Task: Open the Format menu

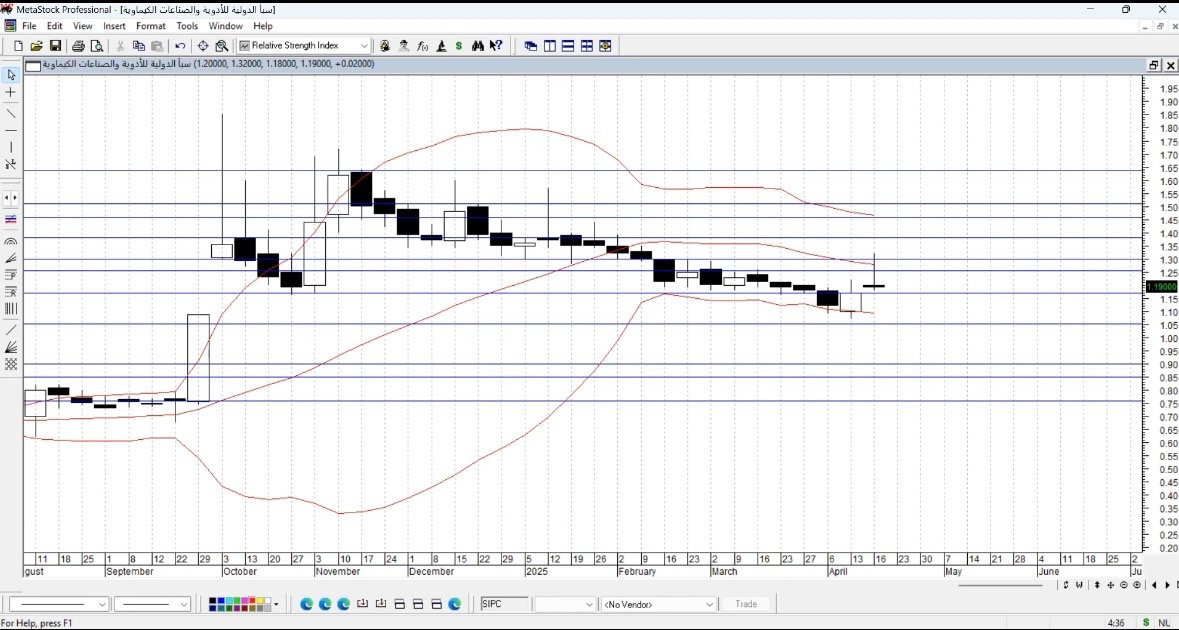Action: click(x=151, y=26)
